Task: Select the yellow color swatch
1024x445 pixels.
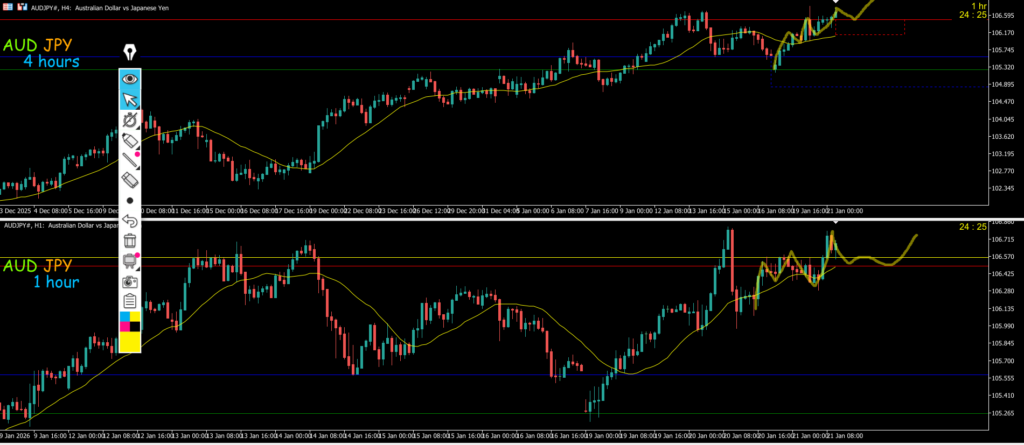Action: point(129,343)
